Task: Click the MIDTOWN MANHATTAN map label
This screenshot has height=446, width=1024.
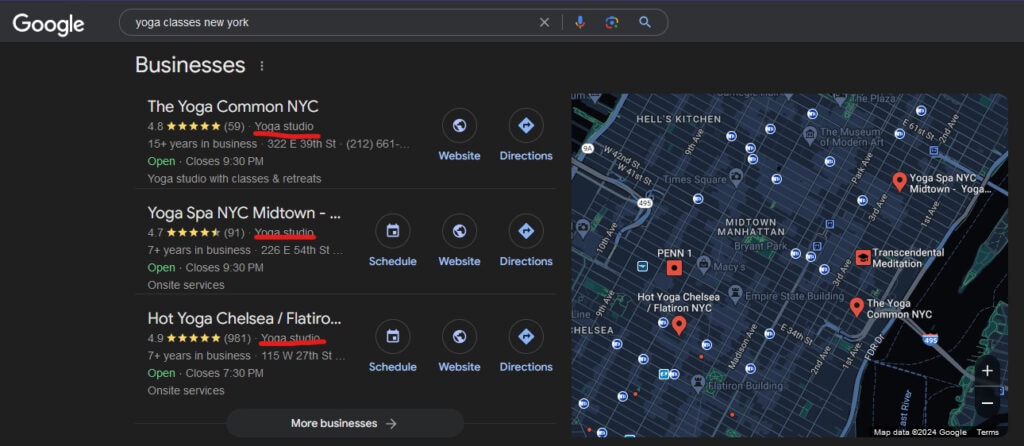Action: coord(750,227)
